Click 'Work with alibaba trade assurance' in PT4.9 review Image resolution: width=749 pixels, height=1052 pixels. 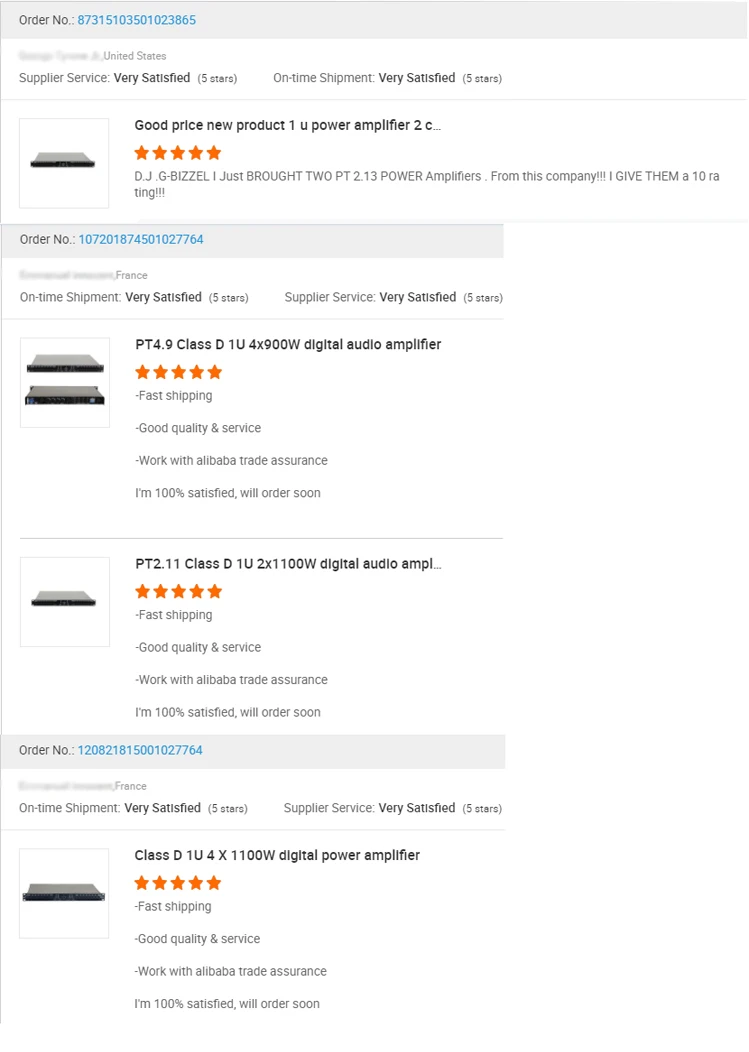pos(231,461)
